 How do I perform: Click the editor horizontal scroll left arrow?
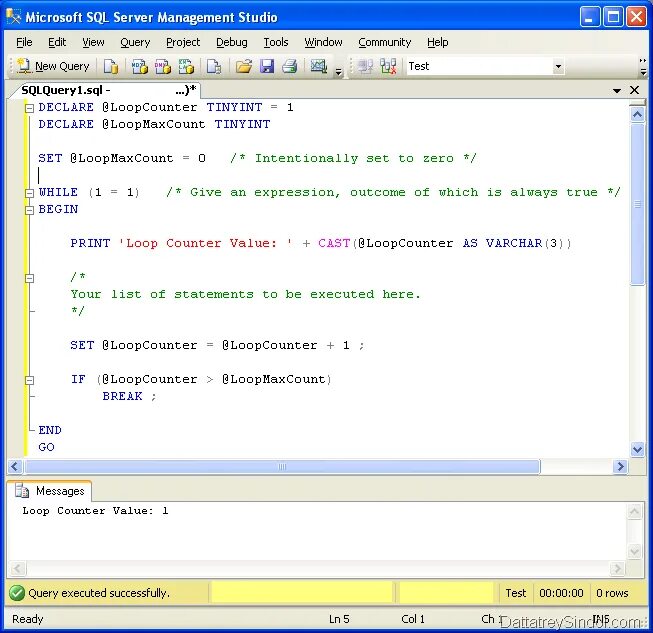[15, 466]
